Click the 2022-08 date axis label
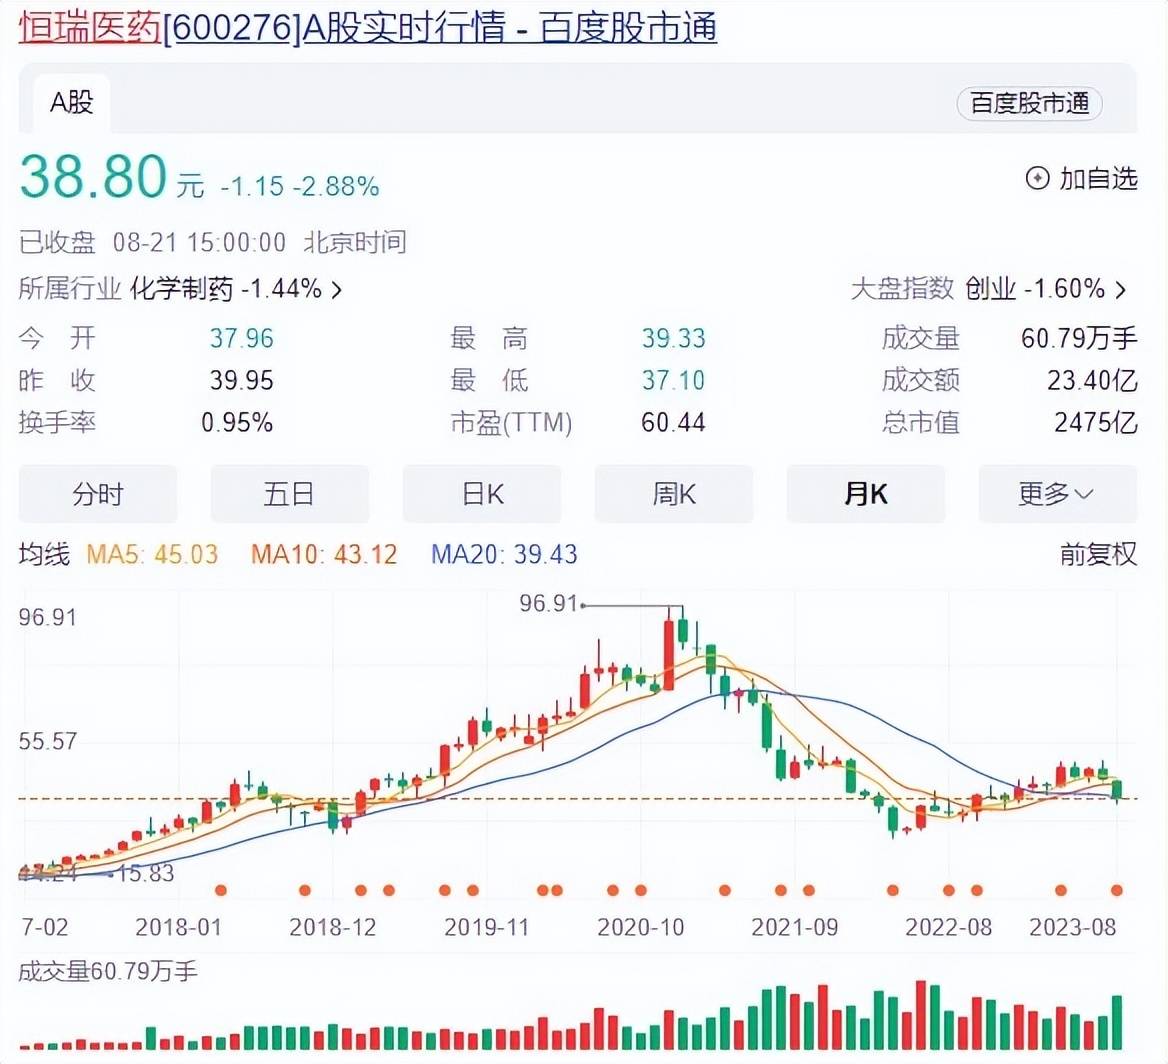The height and width of the screenshot is (1064, 1168). 948,928
